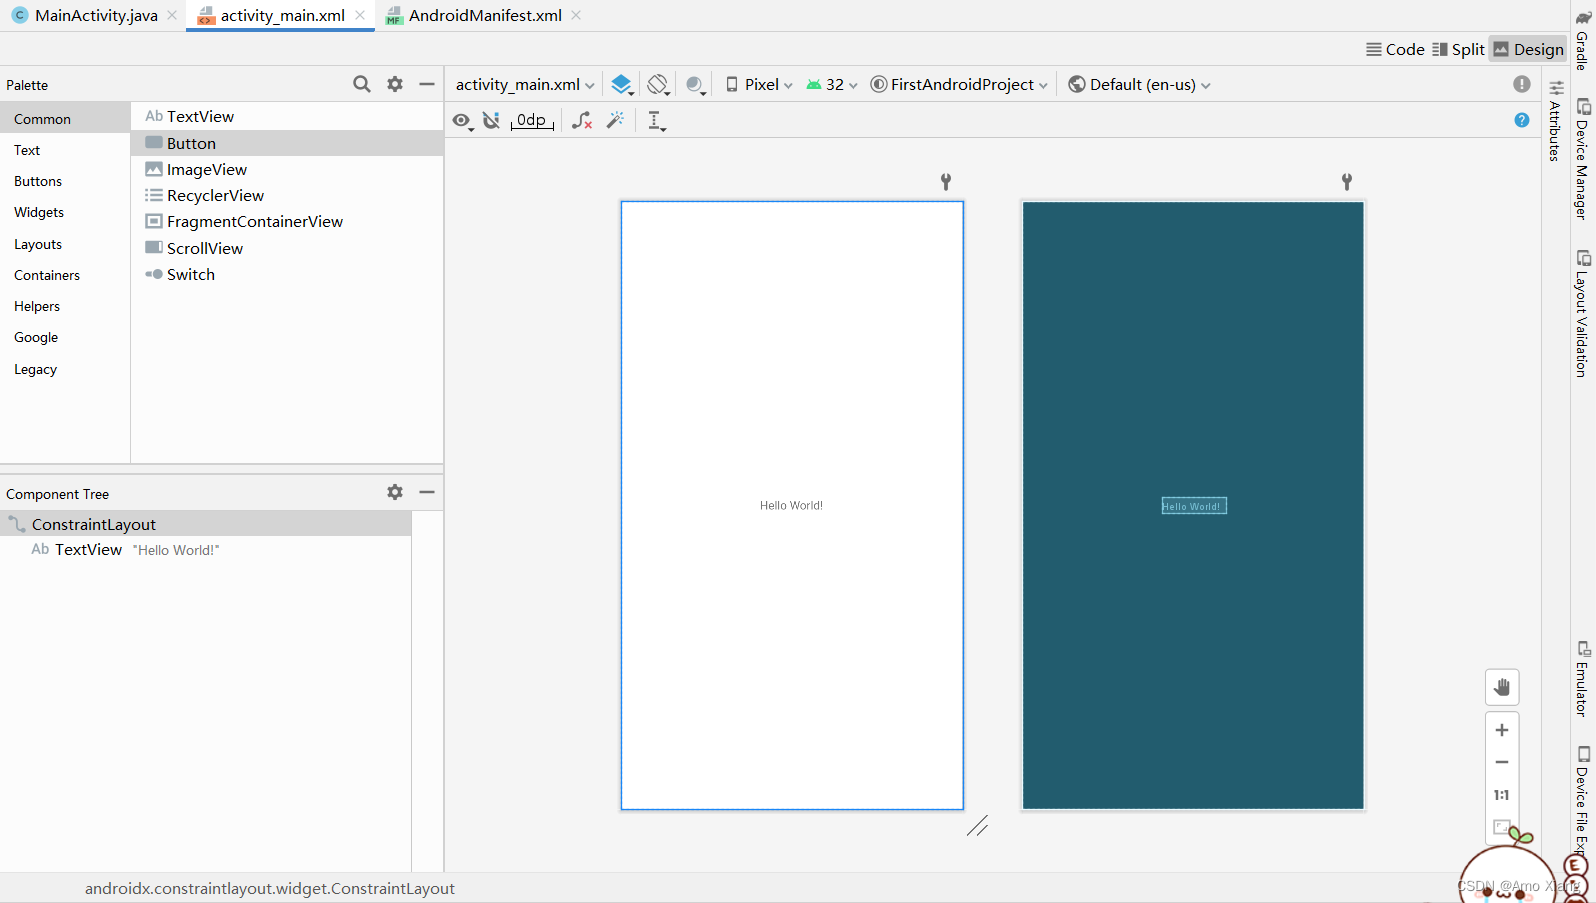This screenshot has height=903, width=1596.
Task: Open the Attributes side panel
Action: pos(1555,121)
